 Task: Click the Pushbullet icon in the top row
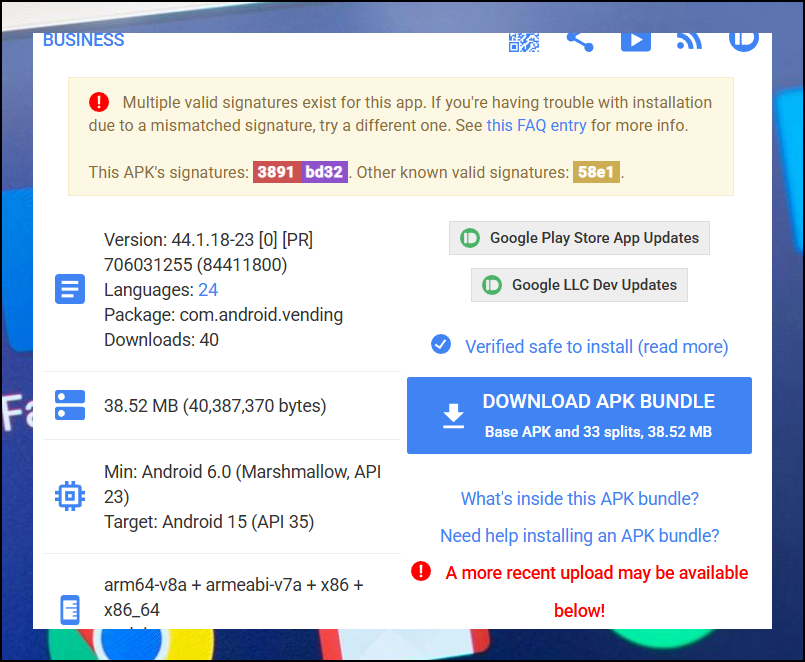[x=744, y=42]
